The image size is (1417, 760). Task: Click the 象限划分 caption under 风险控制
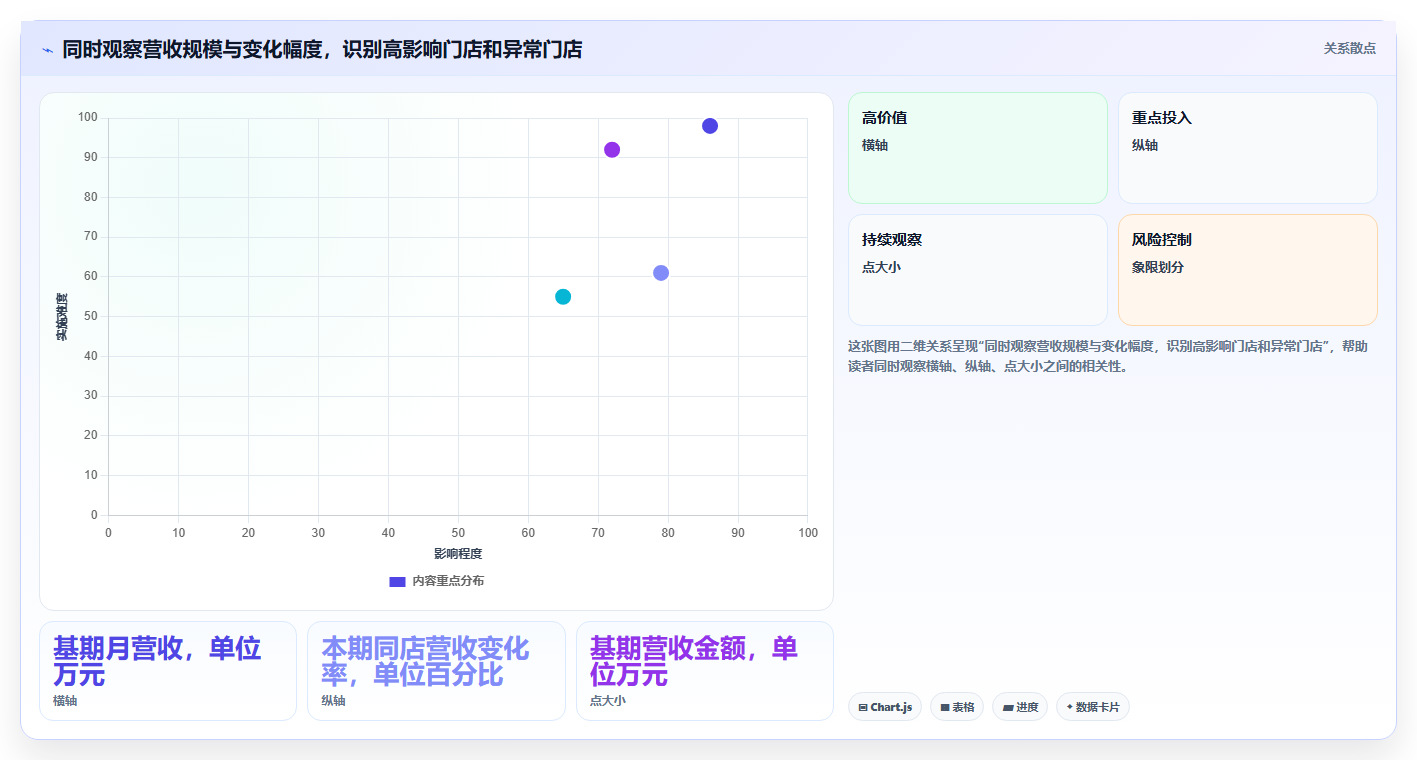(1158, 268)
